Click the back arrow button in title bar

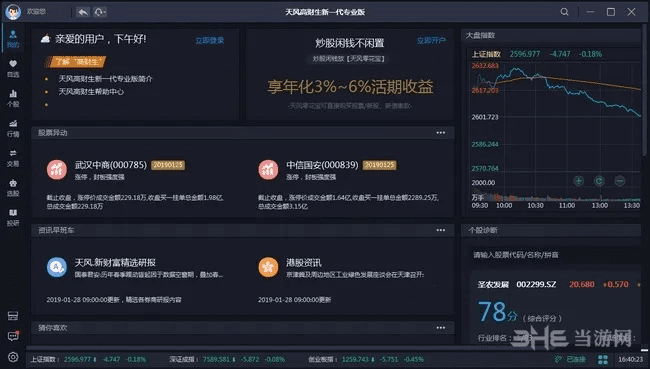tap(83, 12)
